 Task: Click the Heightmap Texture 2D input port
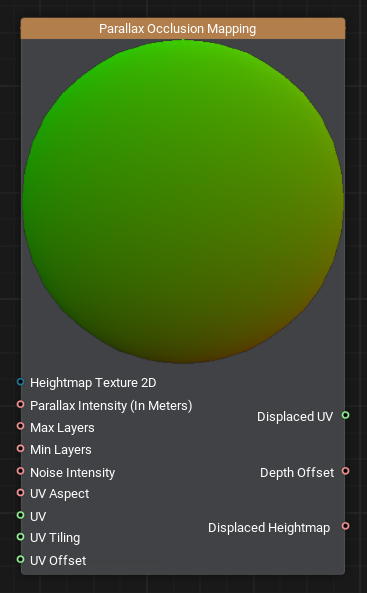click(x=20, y=382)
